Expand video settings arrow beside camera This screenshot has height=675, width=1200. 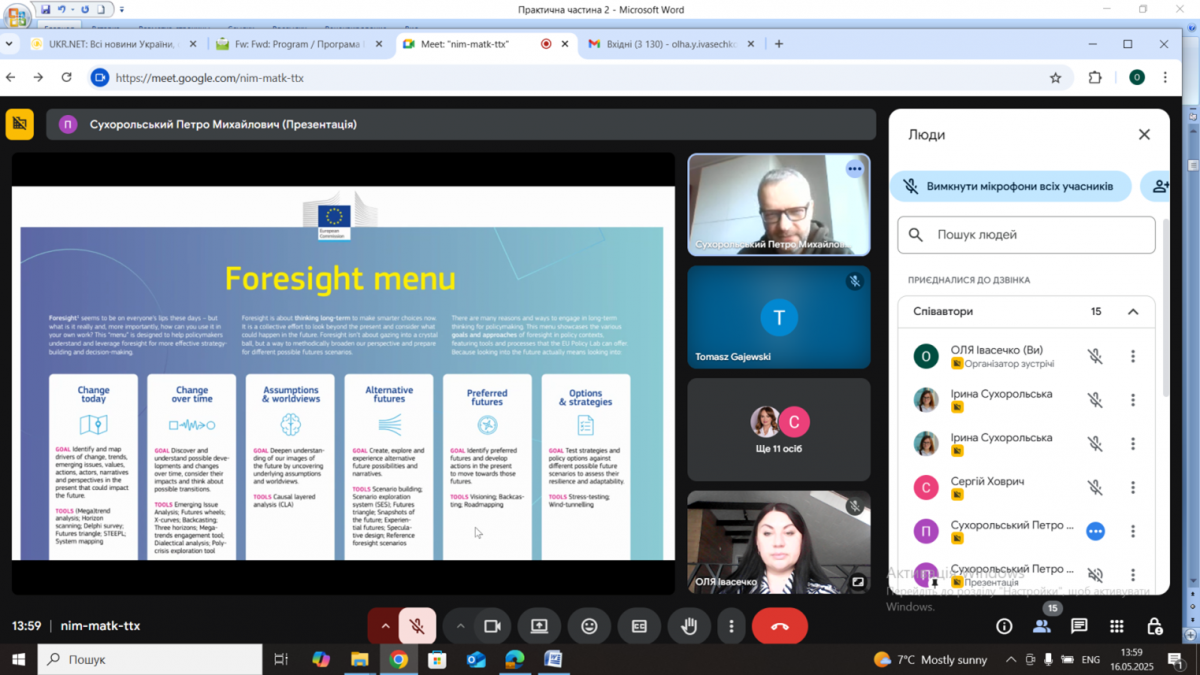460,626
